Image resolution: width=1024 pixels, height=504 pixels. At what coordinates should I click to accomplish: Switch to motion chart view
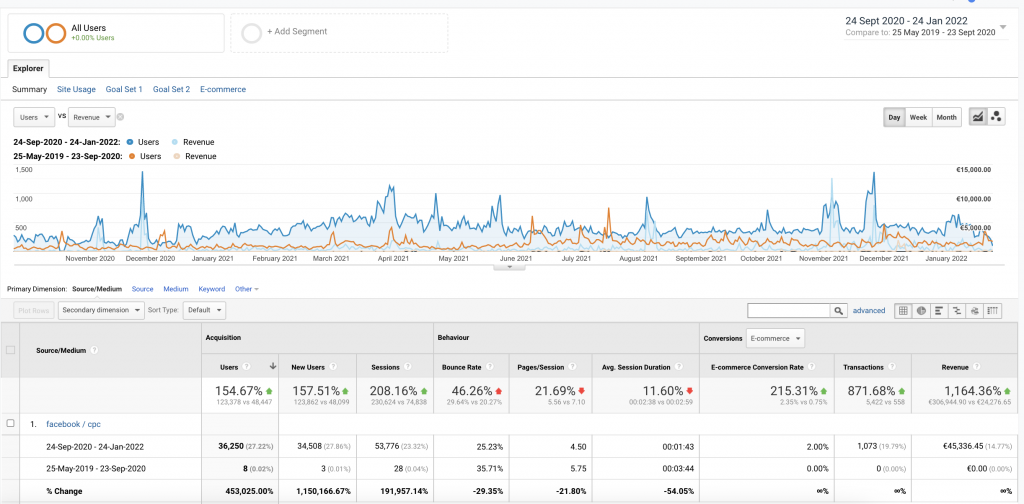[996, 117]
